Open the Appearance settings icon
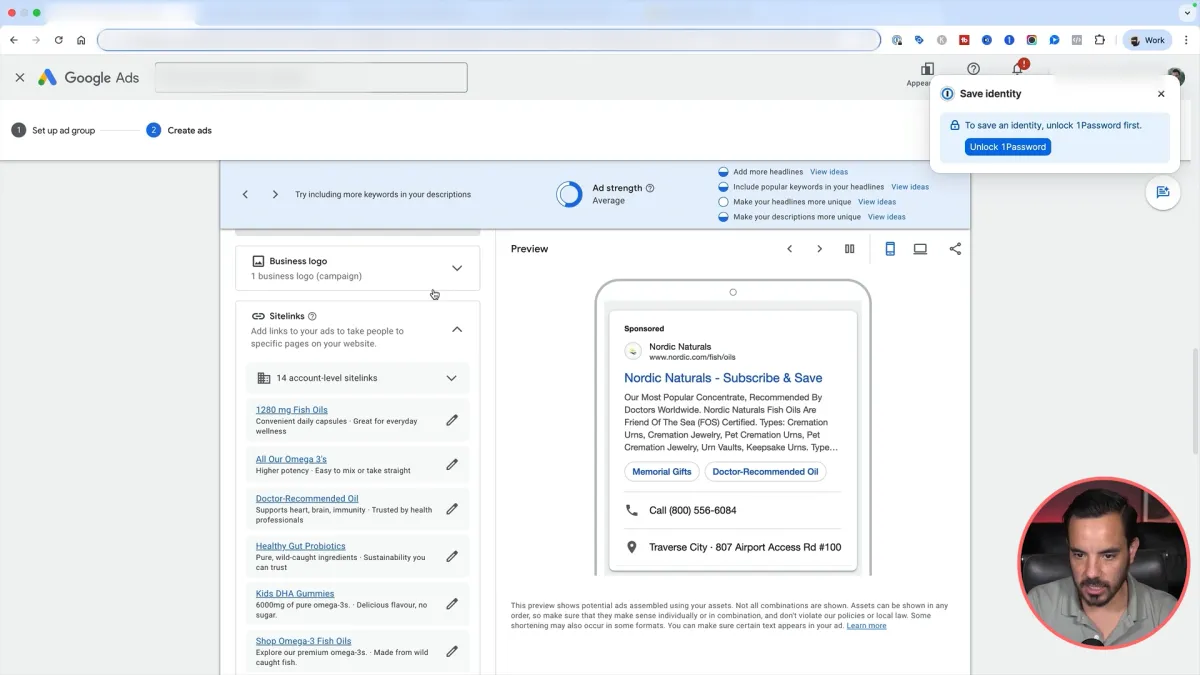This screenshot has width=1200, height=675. tap(927, 69)
